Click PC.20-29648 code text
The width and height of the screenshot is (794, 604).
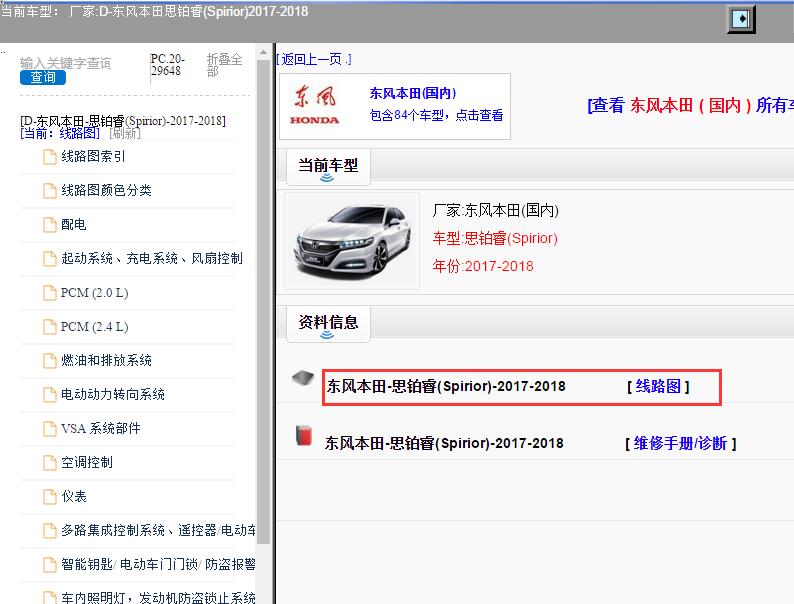pyautogui.click(x=168, y=65)
